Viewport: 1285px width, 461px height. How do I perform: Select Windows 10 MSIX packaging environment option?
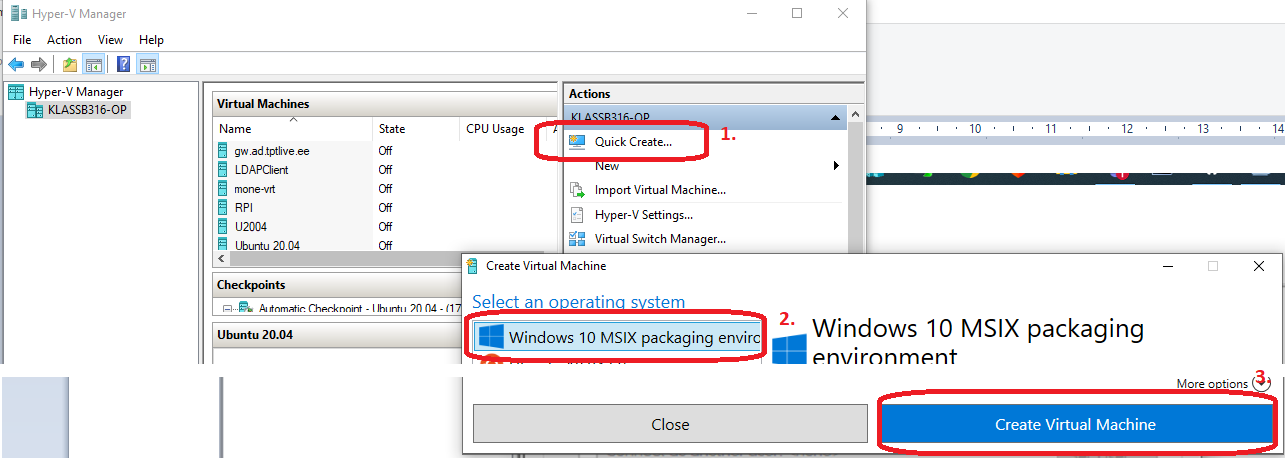coord(617,338)
